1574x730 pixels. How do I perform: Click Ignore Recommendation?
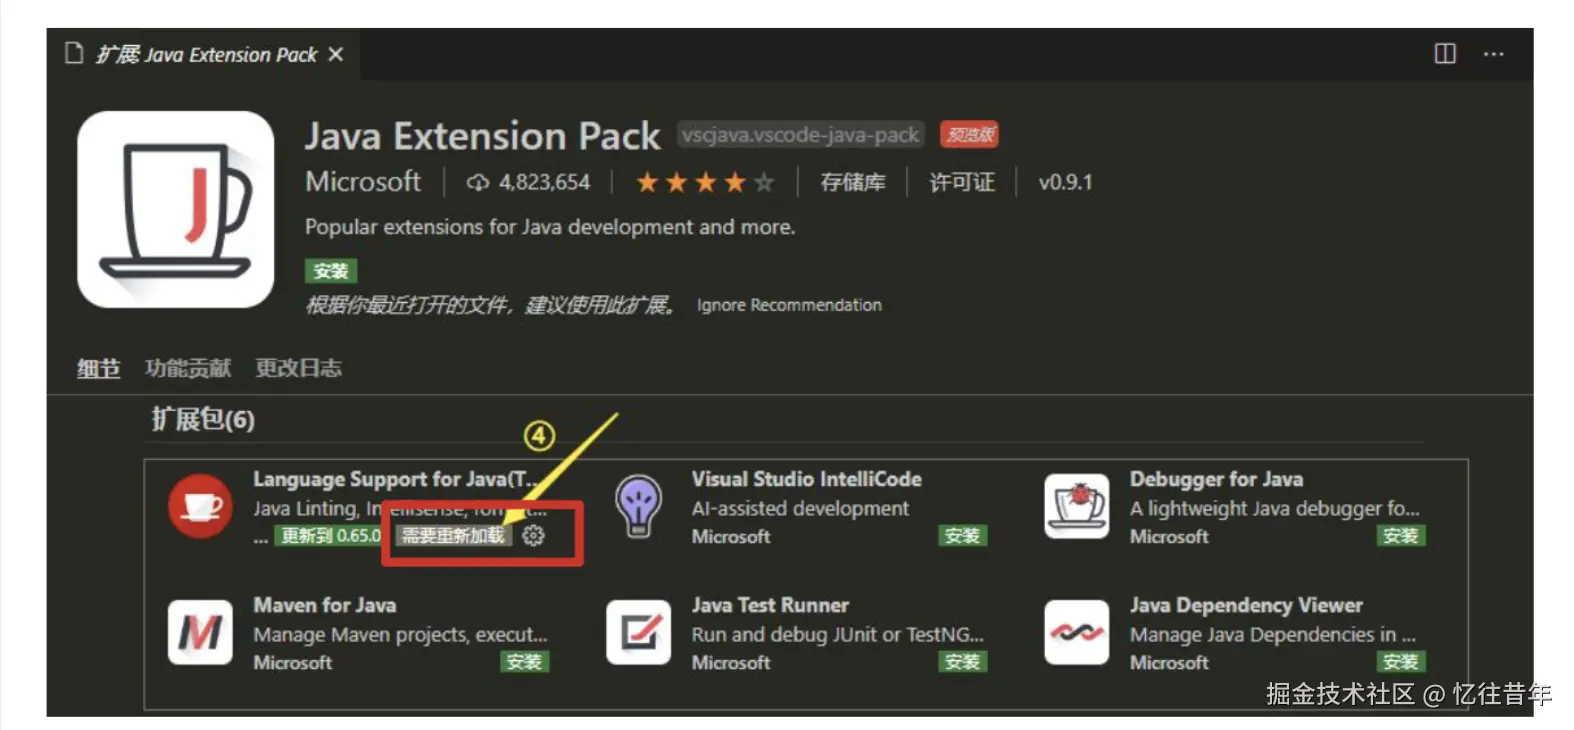pos(789,305)
